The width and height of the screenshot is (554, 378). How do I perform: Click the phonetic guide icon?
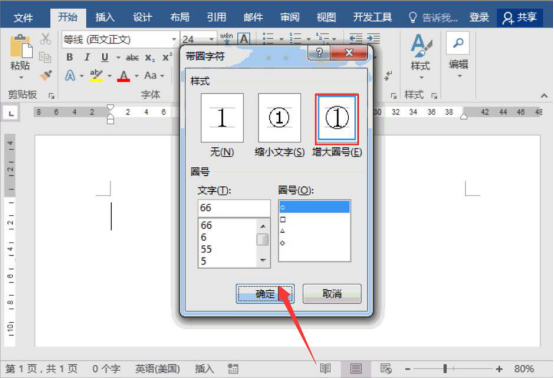226,38
